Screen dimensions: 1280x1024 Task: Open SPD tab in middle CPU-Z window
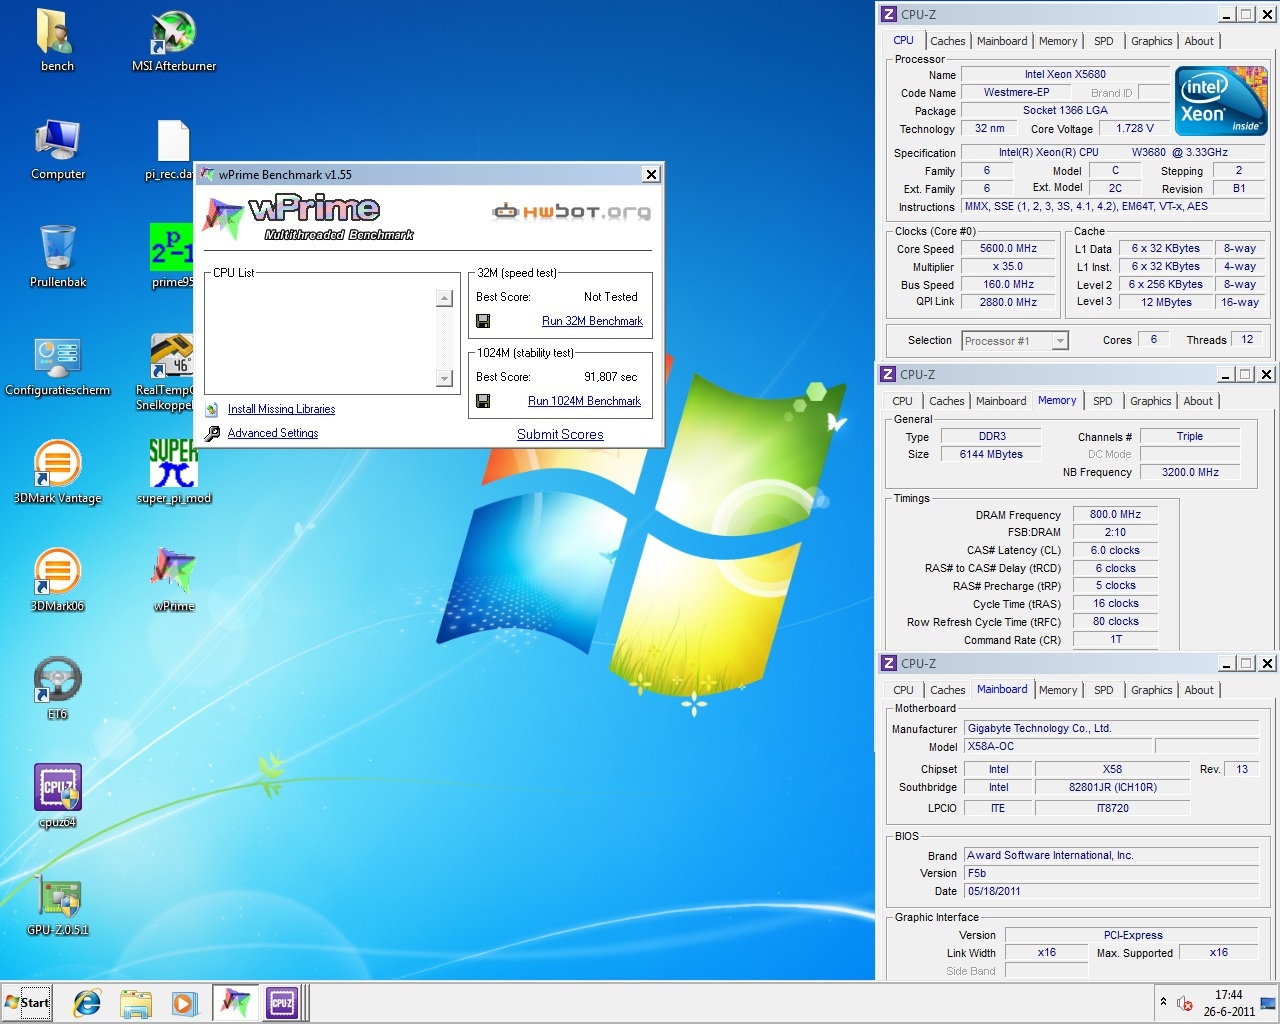click(1102, 401)
